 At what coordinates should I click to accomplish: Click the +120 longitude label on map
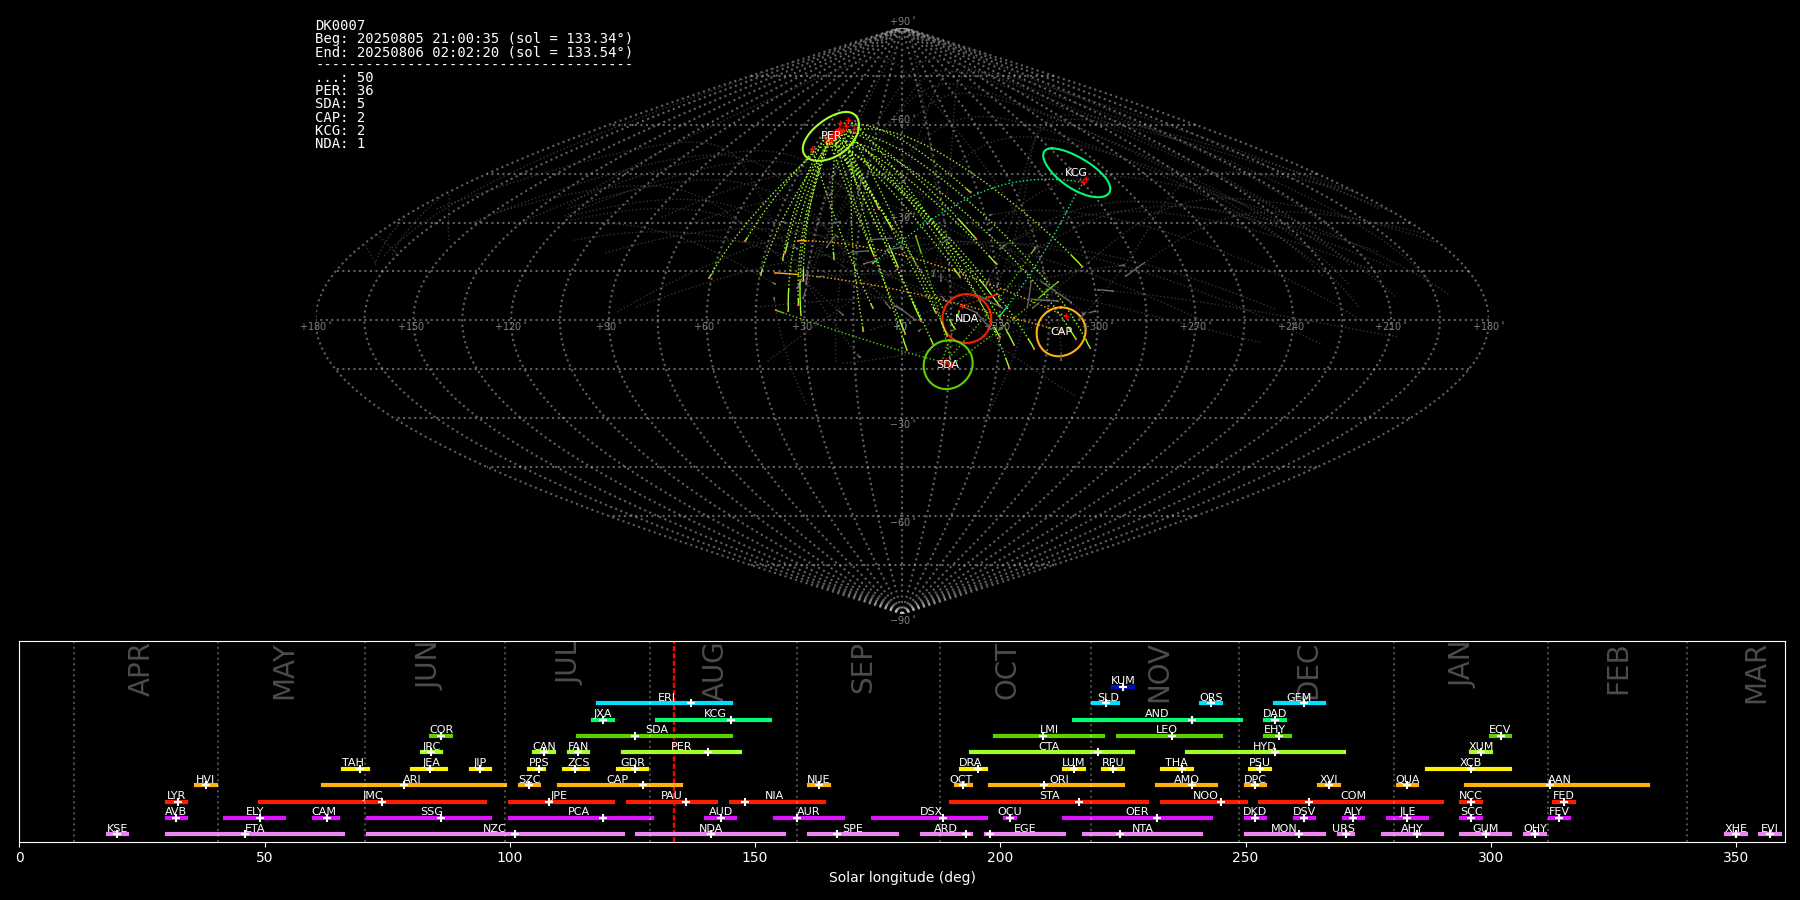click(508, 327)
